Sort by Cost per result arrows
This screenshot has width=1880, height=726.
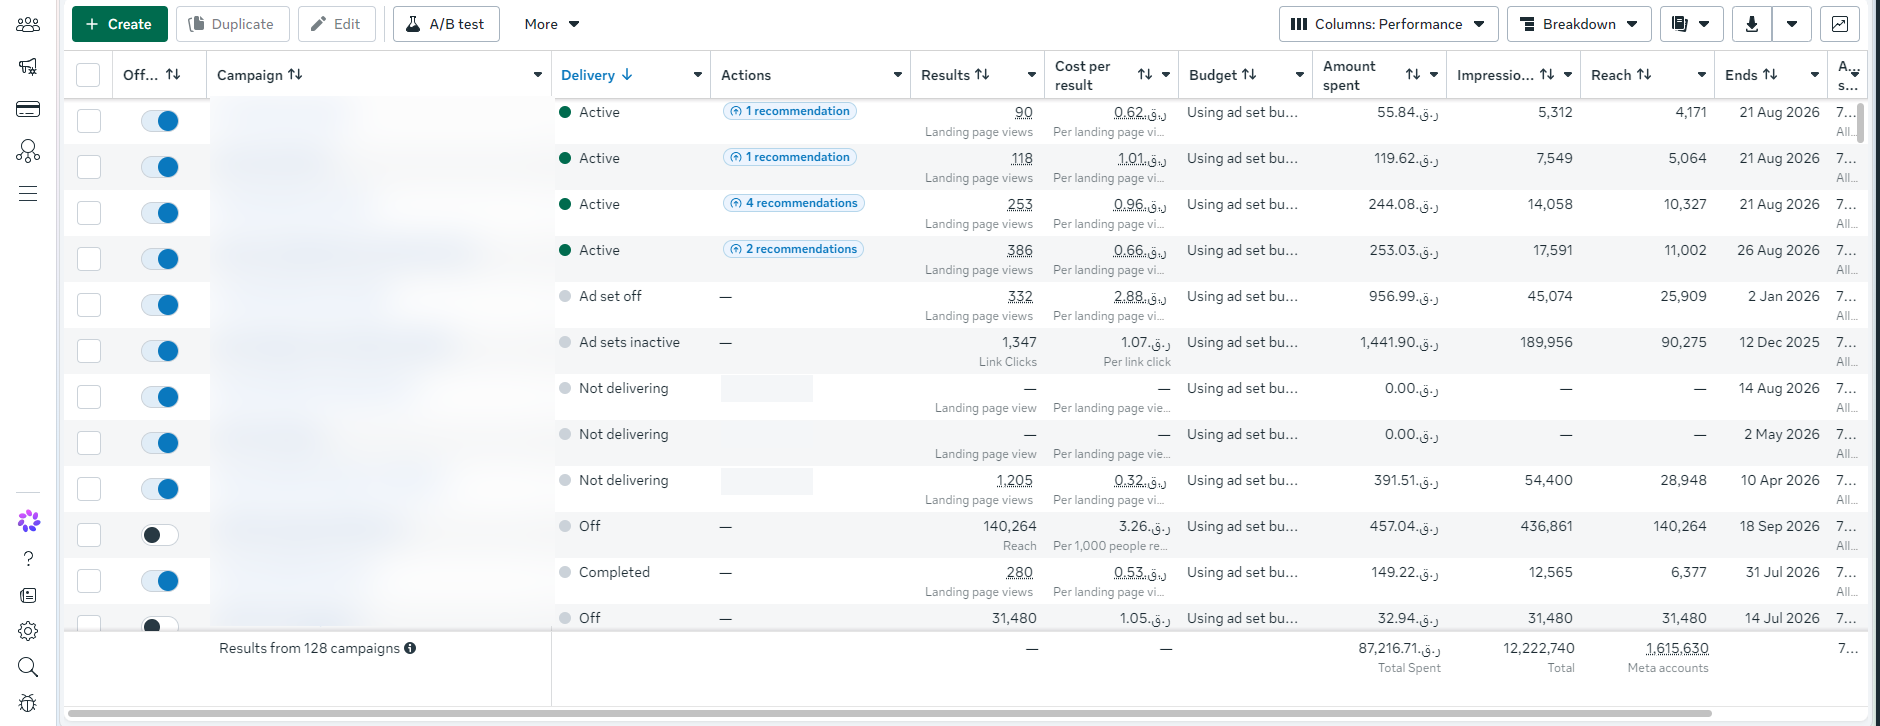pos(1145,75)
